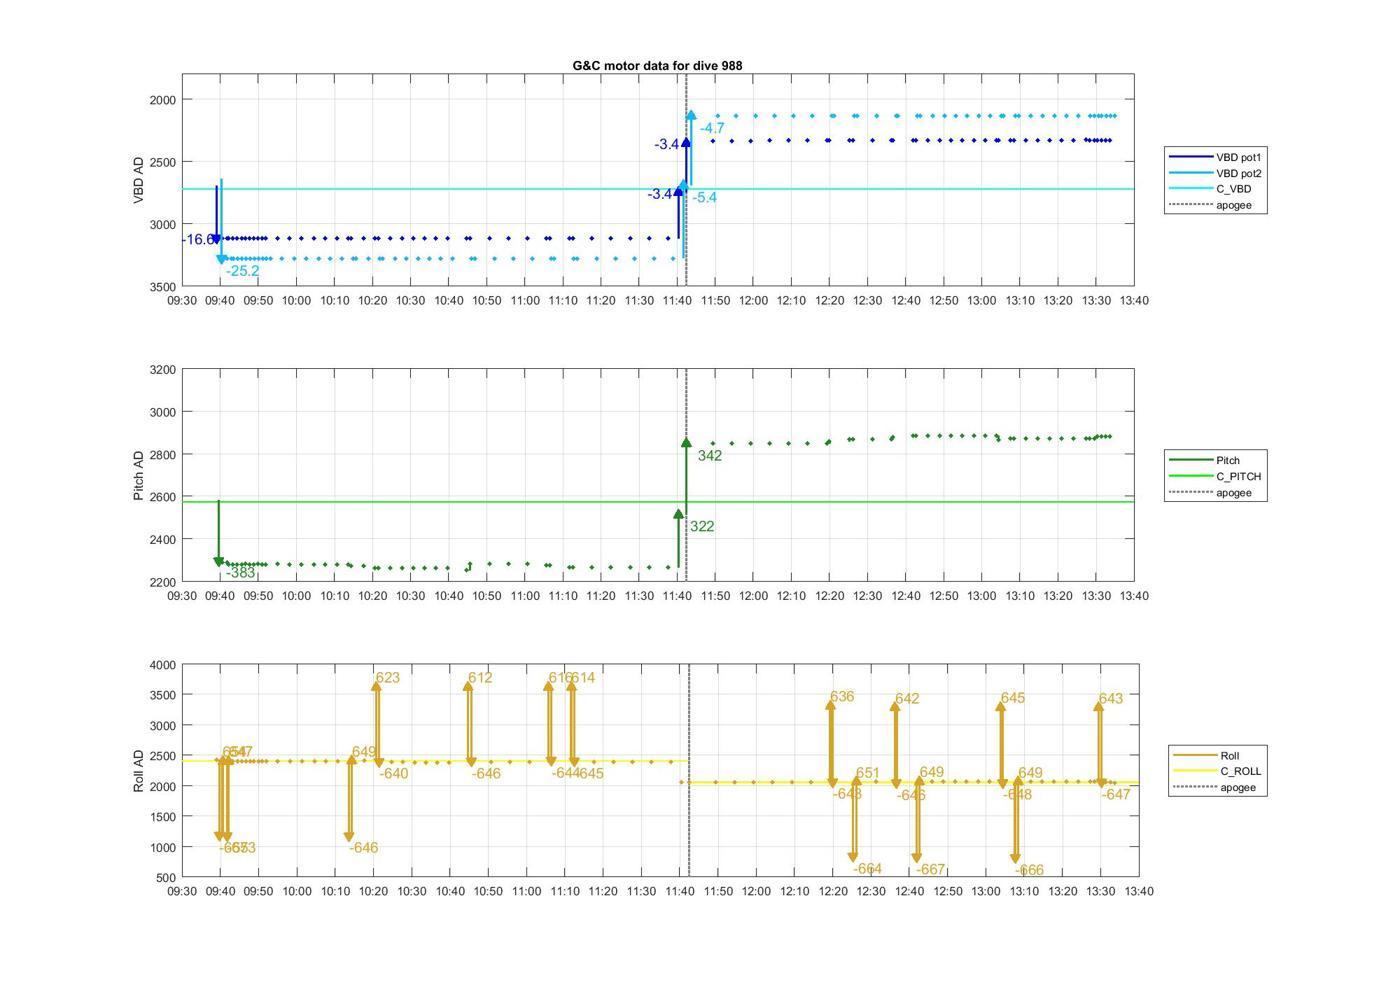Screen dimensions: 1400x986
Task: Click the '-25.2' data label
Action: point(242,271)
